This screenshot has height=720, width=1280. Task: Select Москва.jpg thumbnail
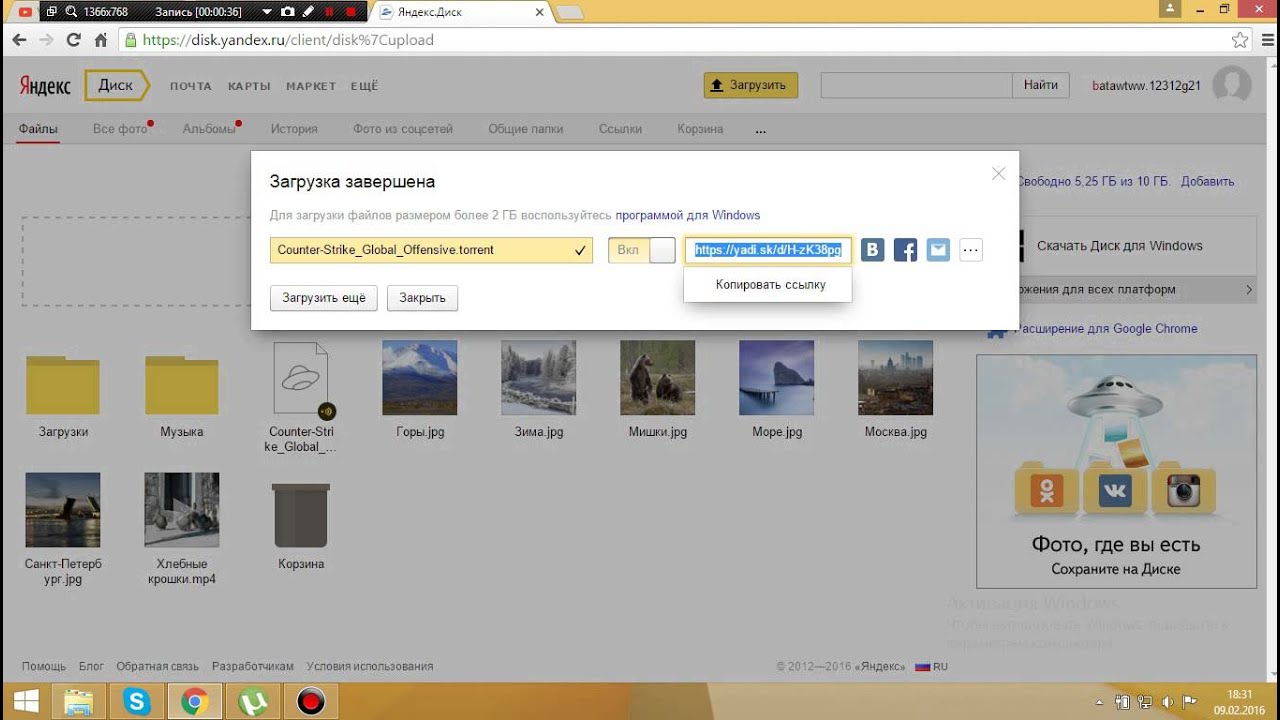pos(896,378)
